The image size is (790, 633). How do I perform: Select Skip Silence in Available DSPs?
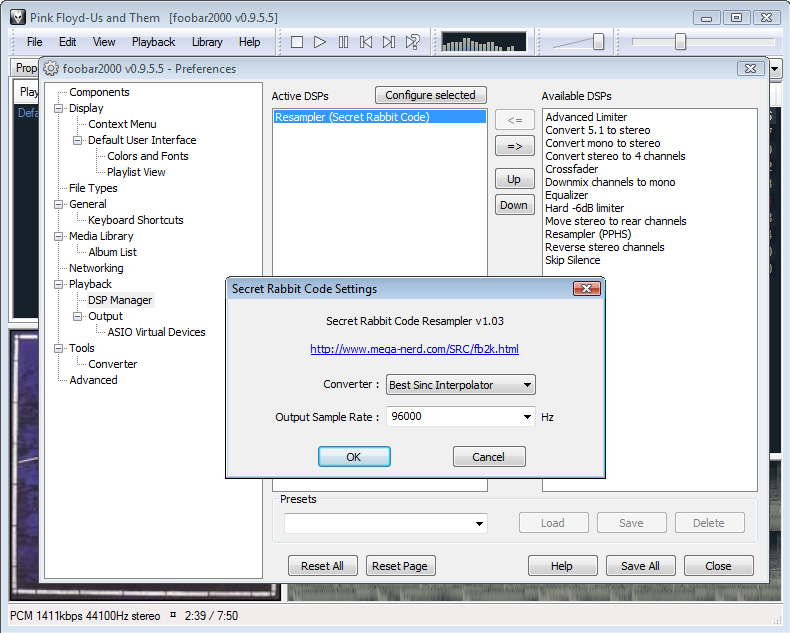572,261
